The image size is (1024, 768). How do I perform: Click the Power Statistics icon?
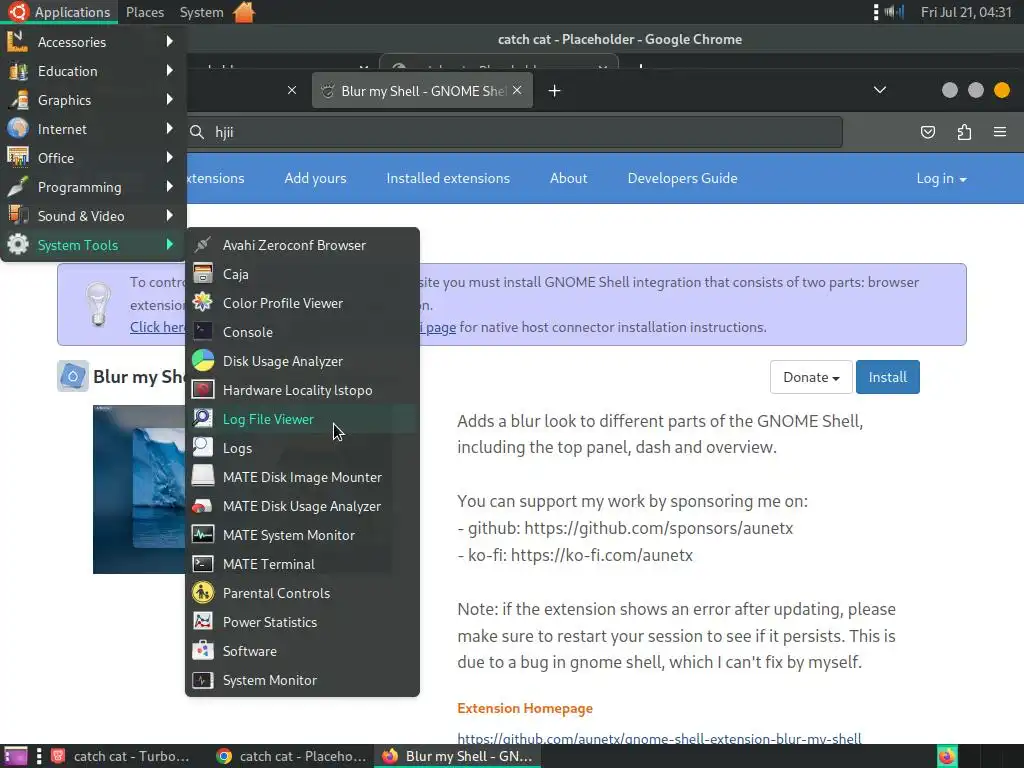(202, 621)
